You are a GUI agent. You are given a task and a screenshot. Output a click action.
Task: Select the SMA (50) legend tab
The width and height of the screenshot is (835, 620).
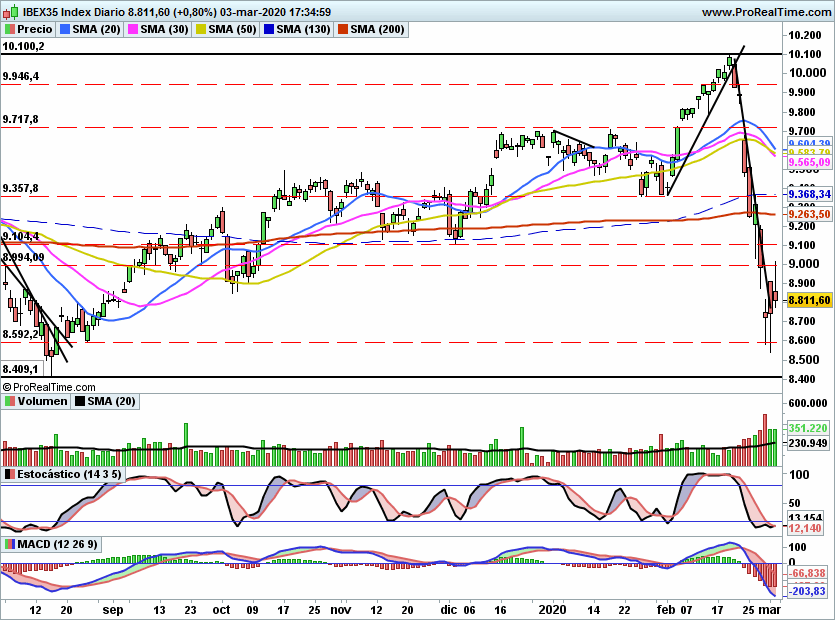tap(226, 30)
